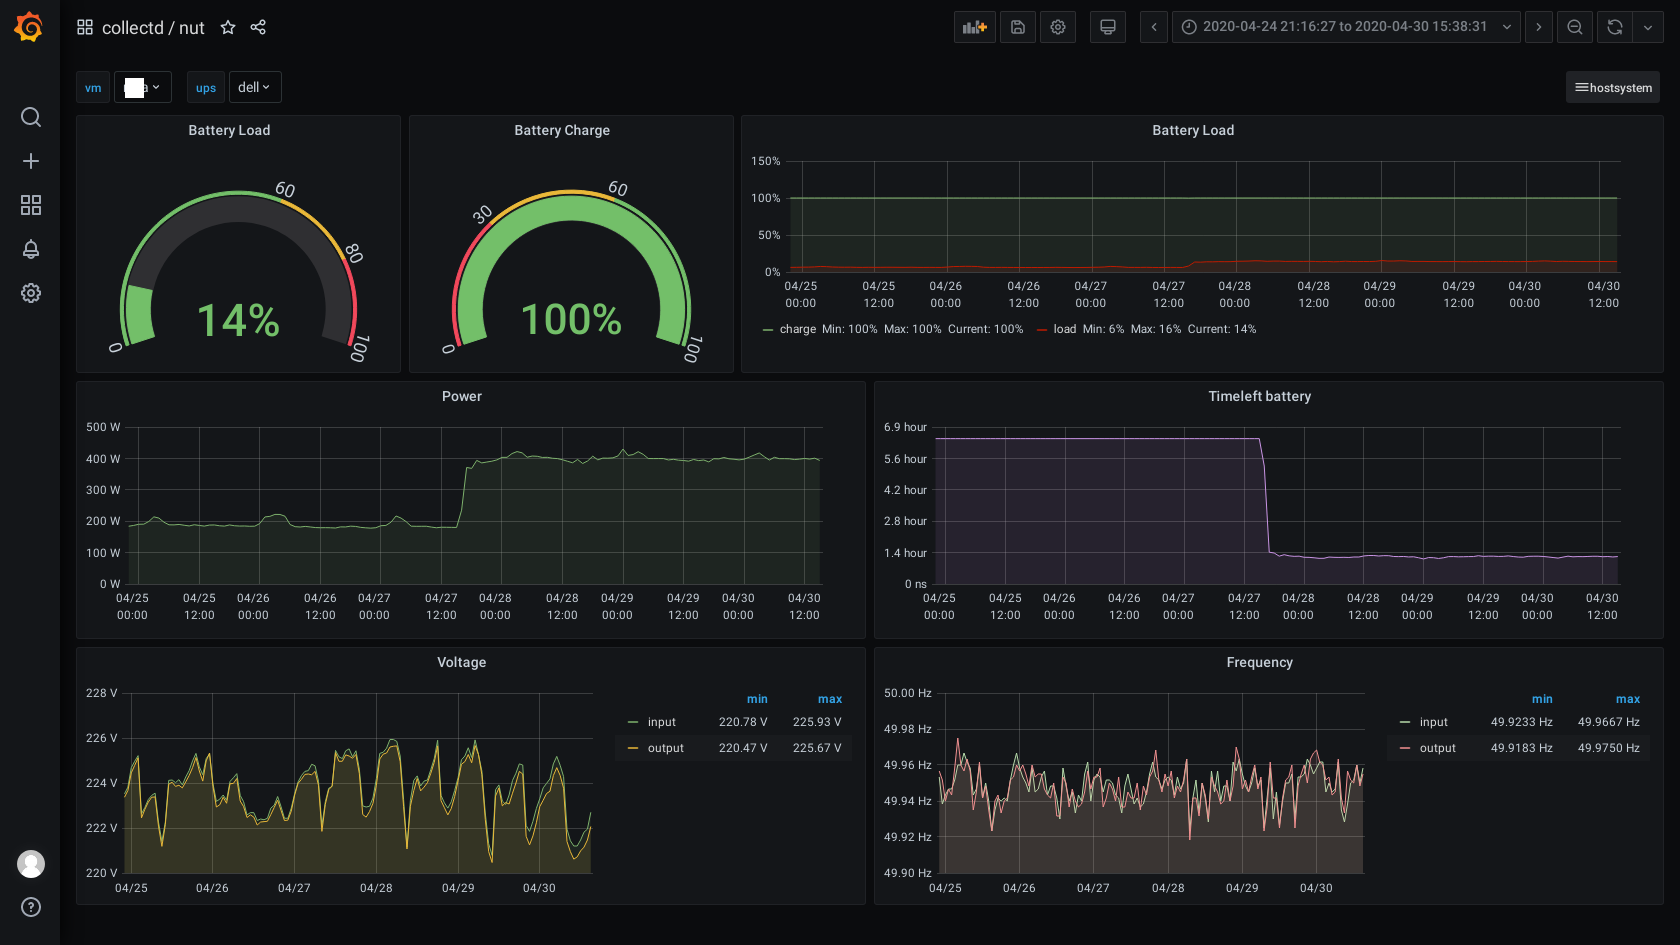Expand the ups dropdown showing dell
The image size is (1680, 945).
[254, 87]
